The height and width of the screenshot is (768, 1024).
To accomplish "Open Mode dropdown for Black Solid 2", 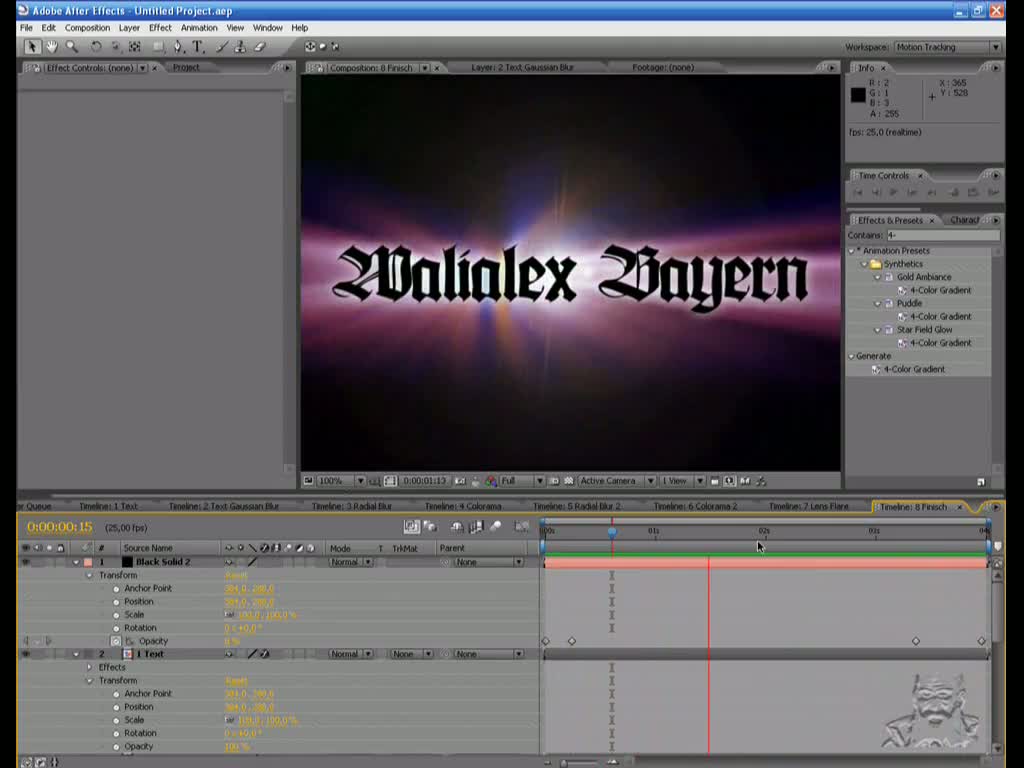I will (351, 562).
